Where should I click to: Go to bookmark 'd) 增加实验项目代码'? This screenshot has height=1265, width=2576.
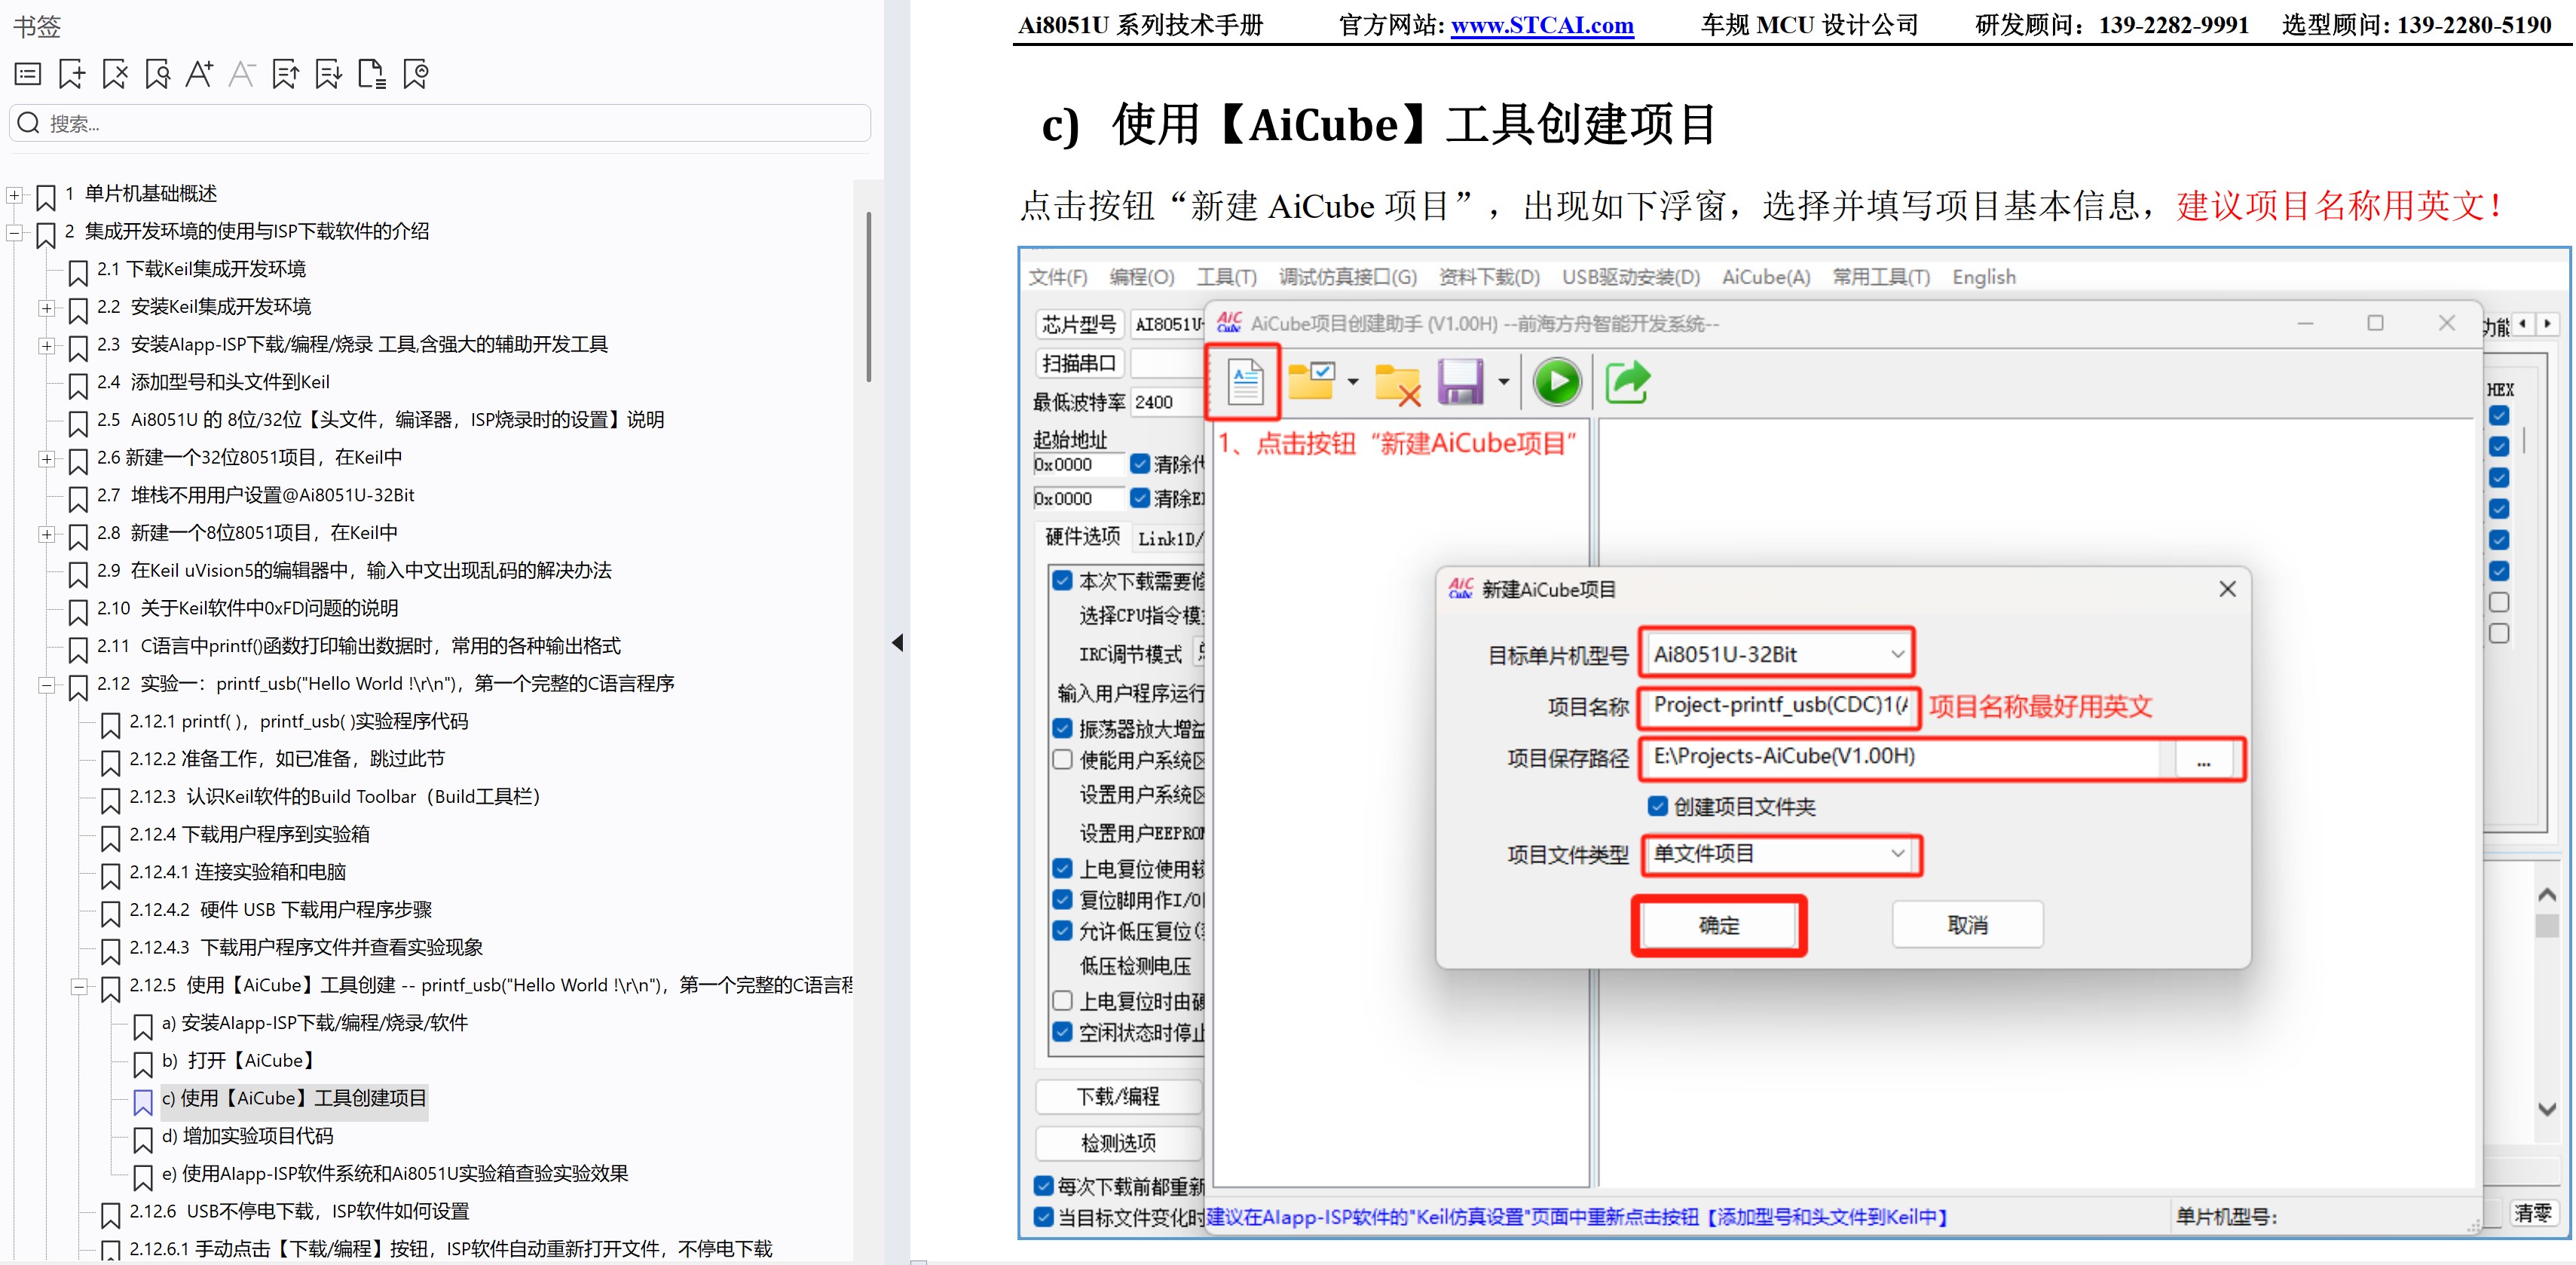(248, 1136)
